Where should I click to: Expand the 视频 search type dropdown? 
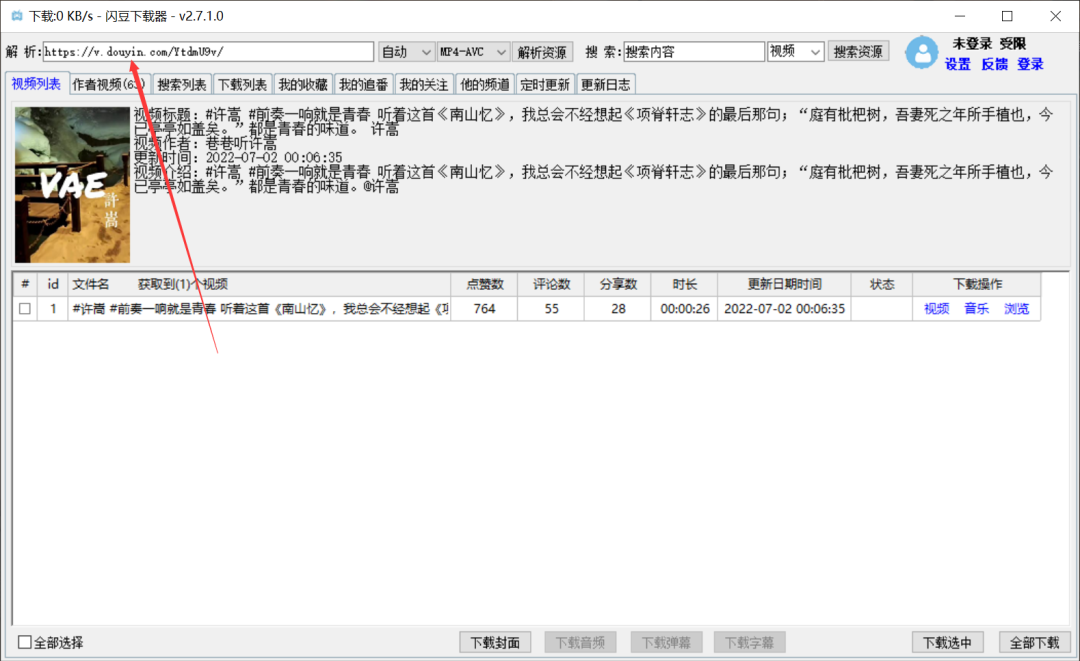click(x=795, y=52)
